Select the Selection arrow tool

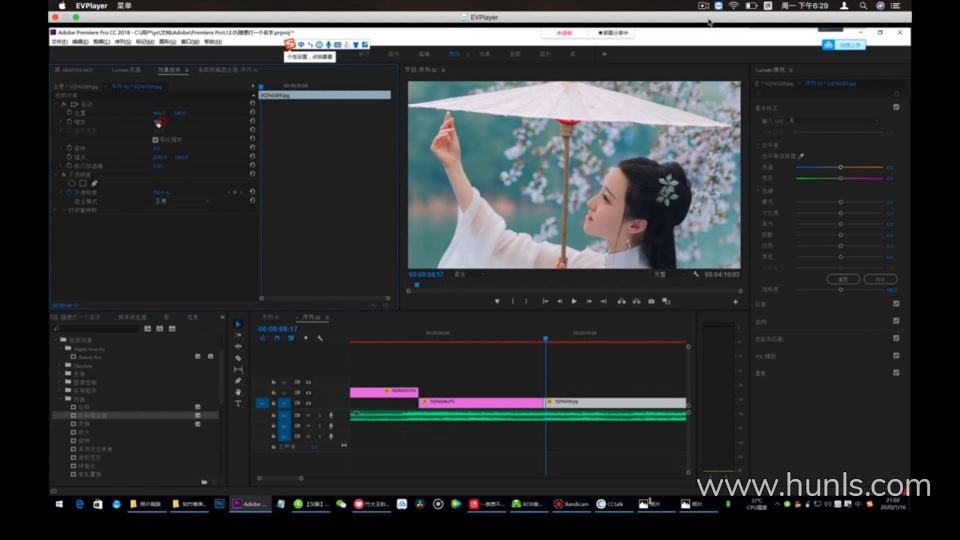tap(238, 324)
